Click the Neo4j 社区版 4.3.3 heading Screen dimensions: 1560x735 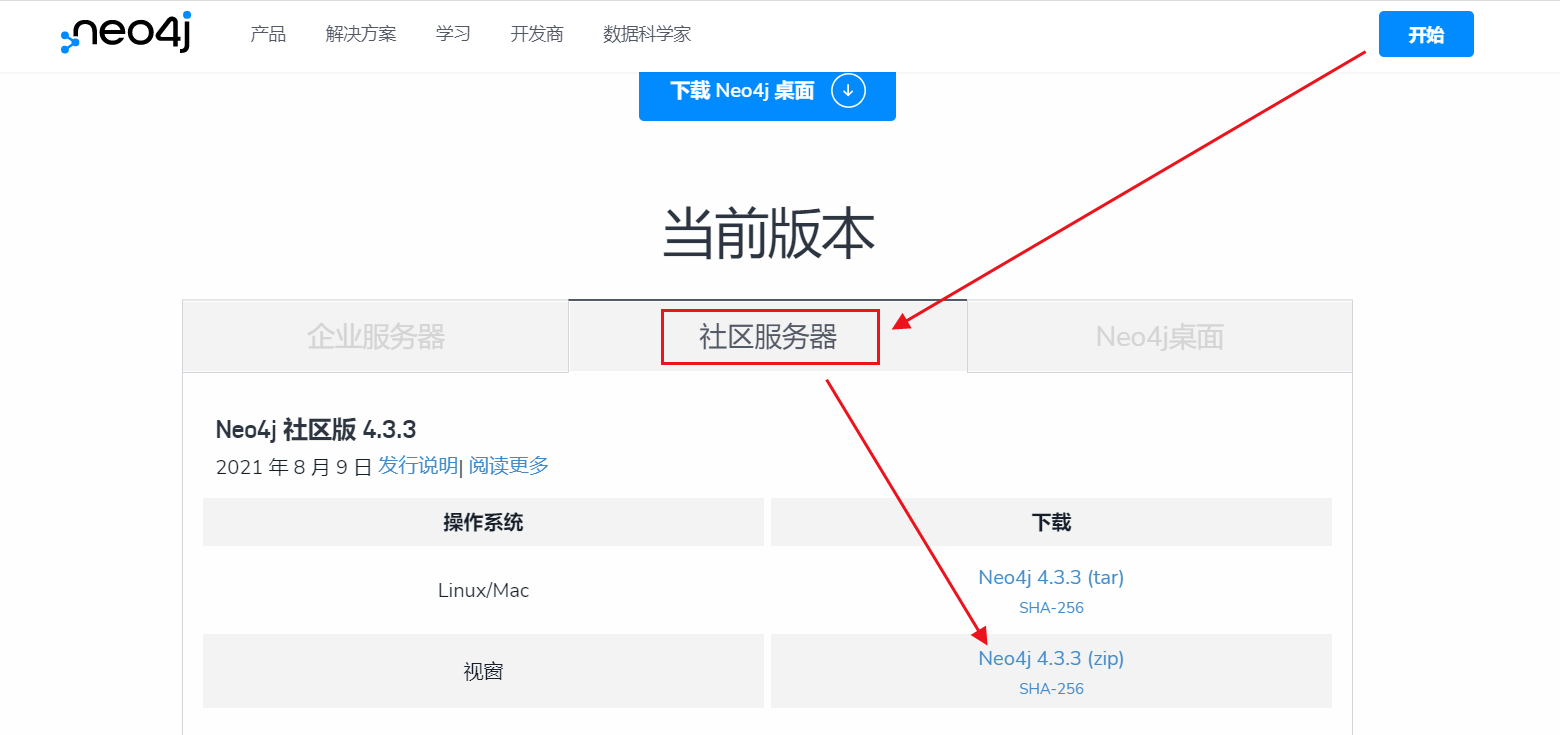coord(316,430)
